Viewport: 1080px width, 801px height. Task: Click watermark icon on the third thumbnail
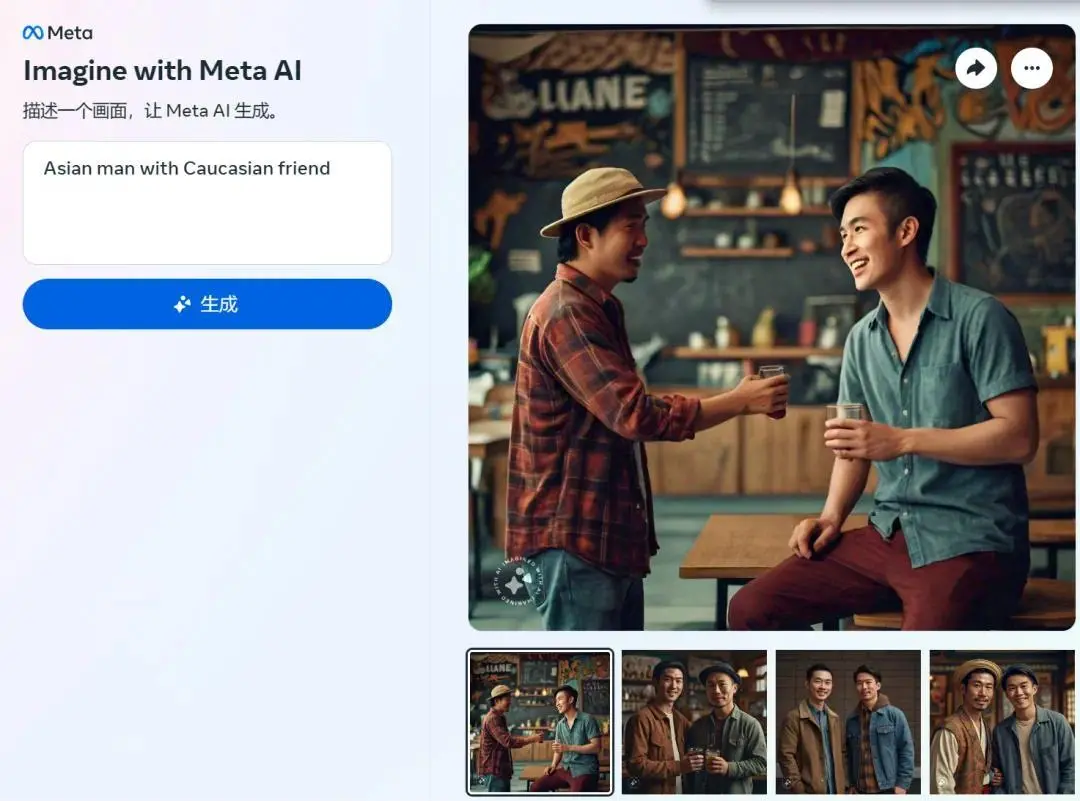tap(788, 782)
